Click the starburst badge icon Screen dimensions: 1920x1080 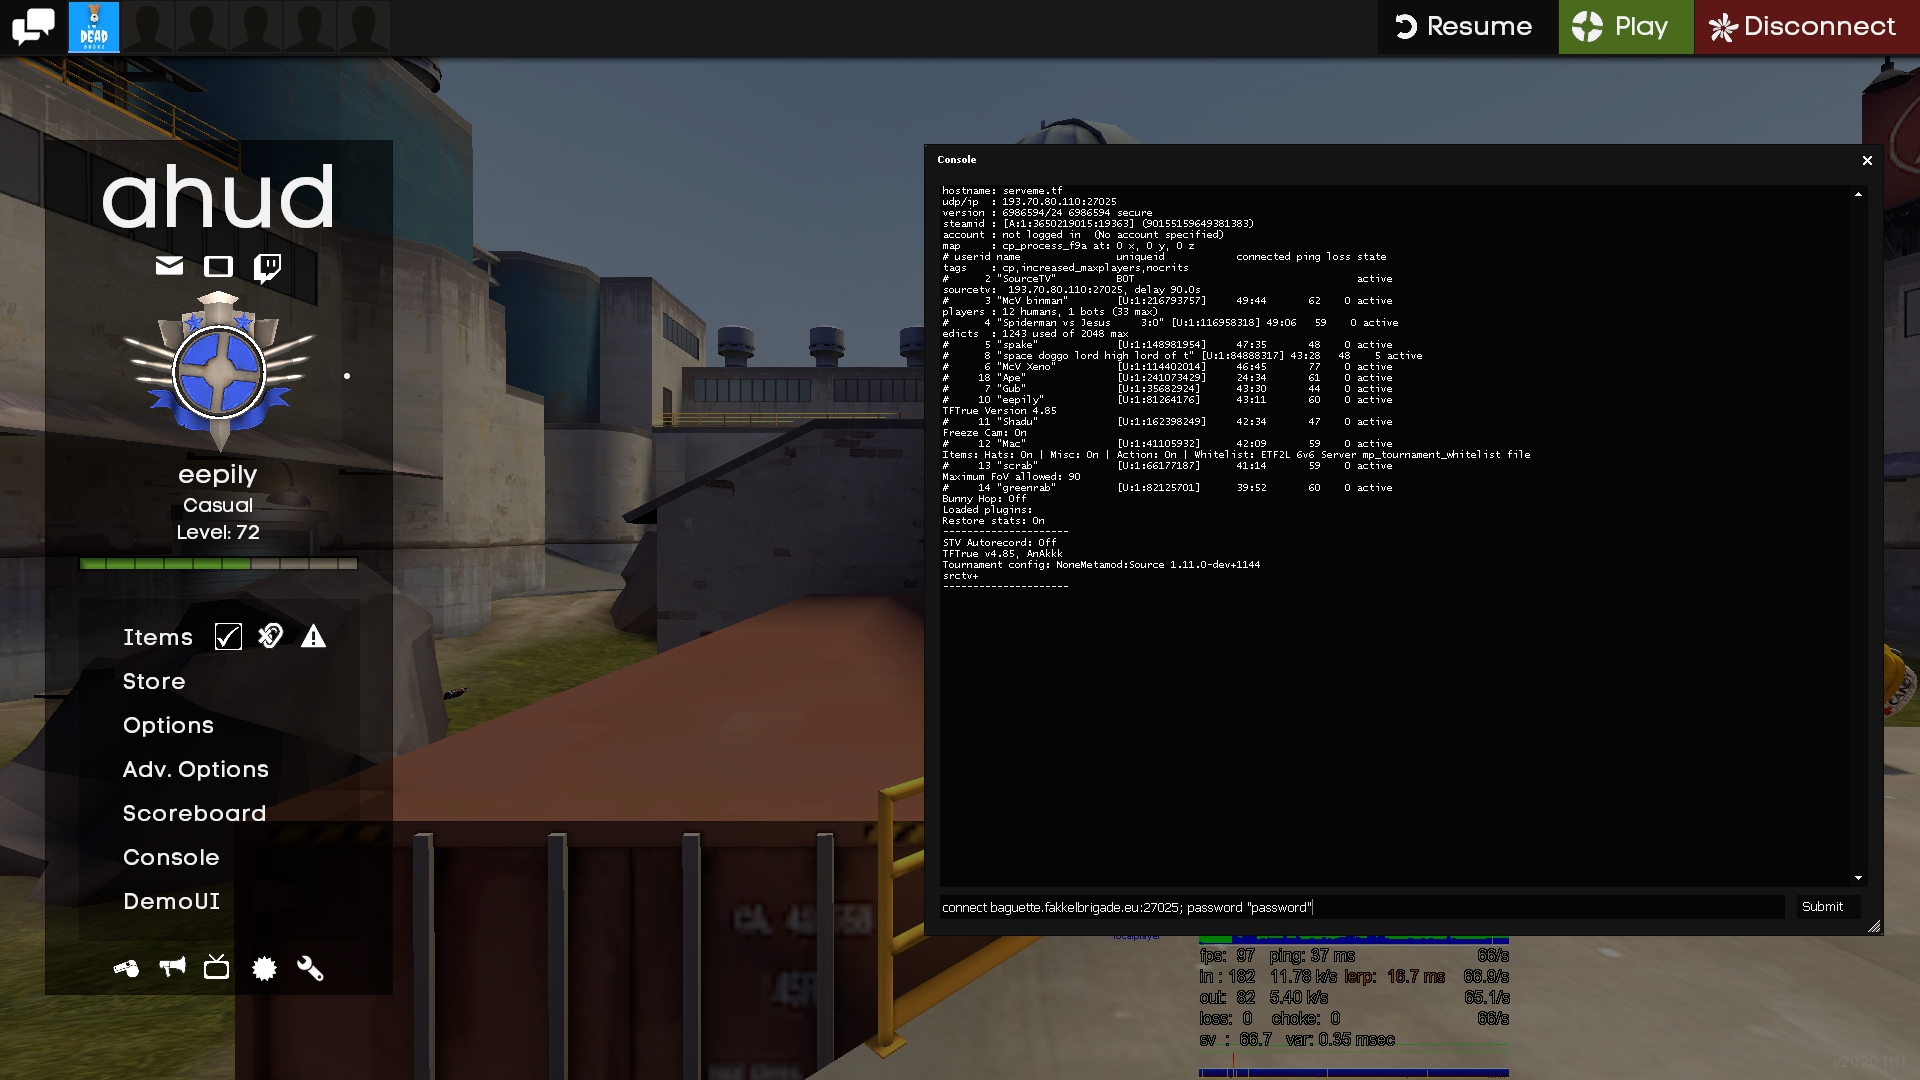pos(264,968)
